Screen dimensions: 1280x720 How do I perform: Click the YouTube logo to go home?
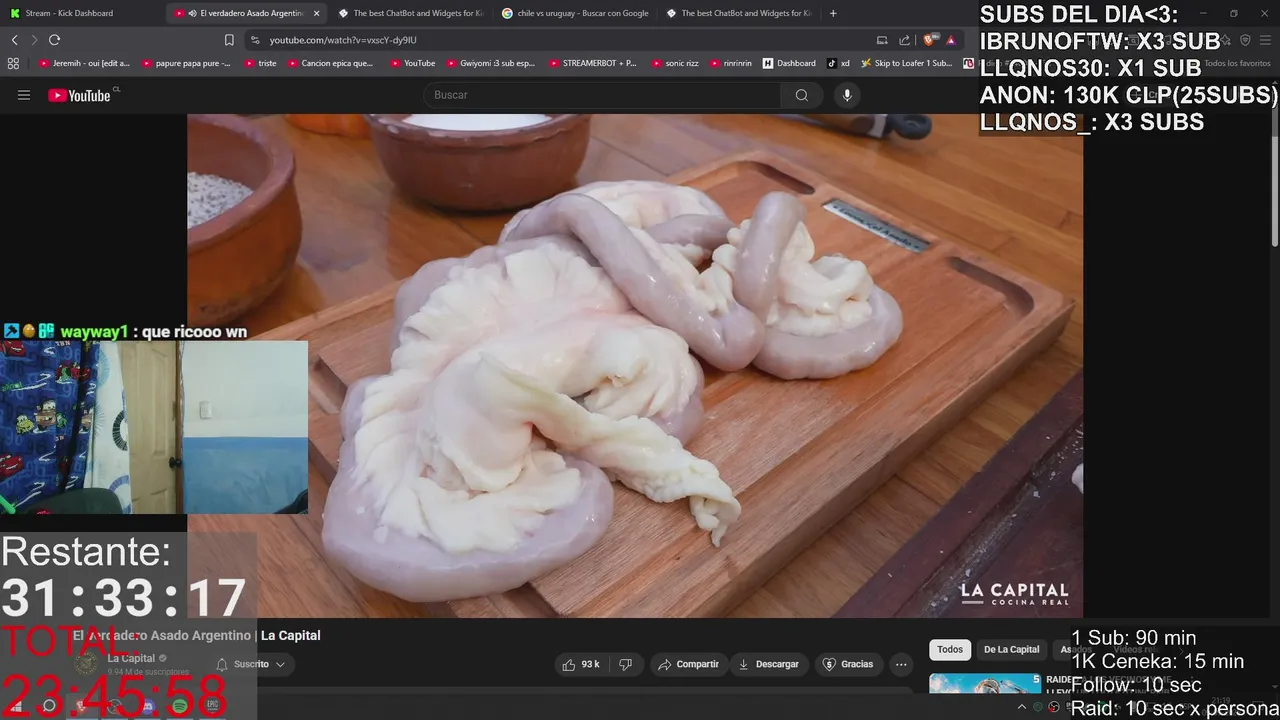click(x=79, y=95)
